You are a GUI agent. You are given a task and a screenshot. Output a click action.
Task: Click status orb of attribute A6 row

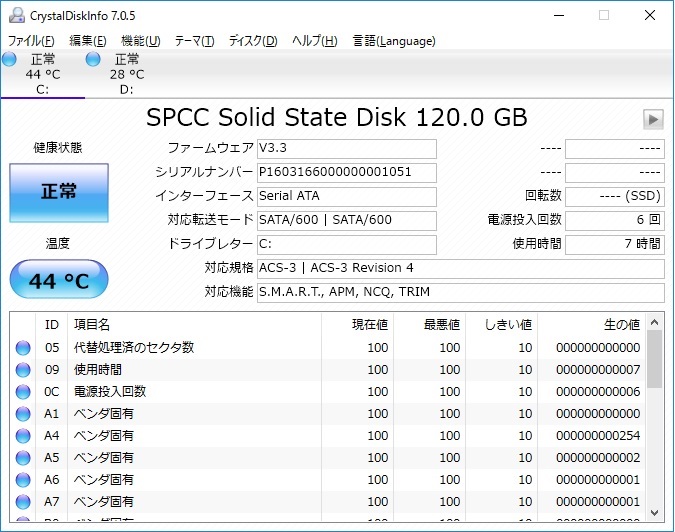point(23,479)
